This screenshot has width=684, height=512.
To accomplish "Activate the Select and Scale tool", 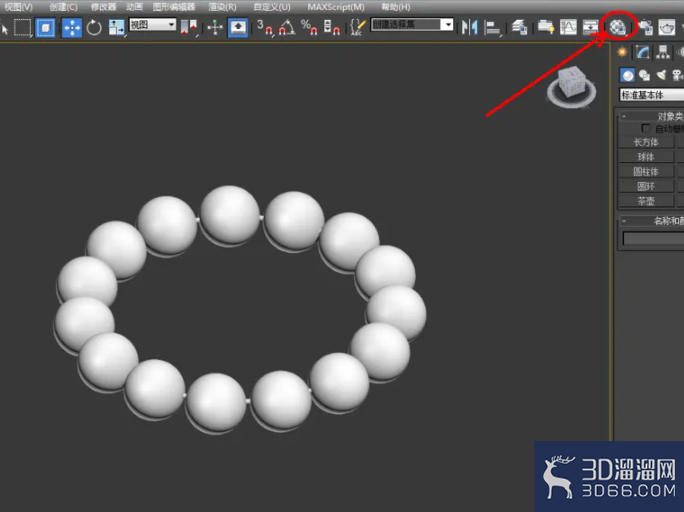I will (x=116, y=28).
